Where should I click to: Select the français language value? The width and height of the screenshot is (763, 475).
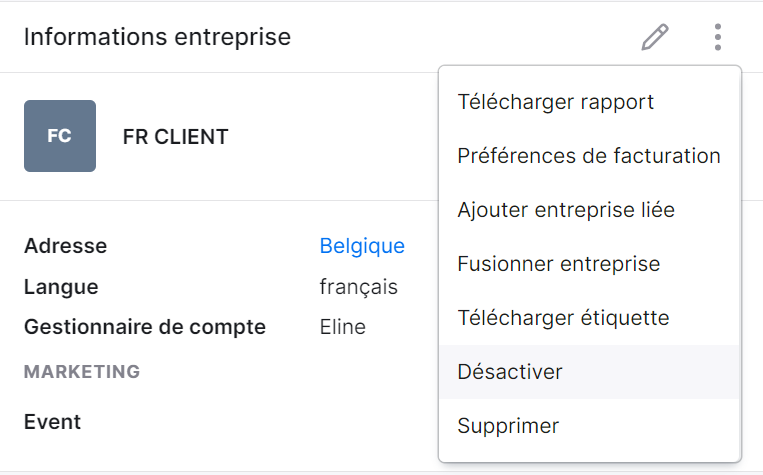(359, 287)
